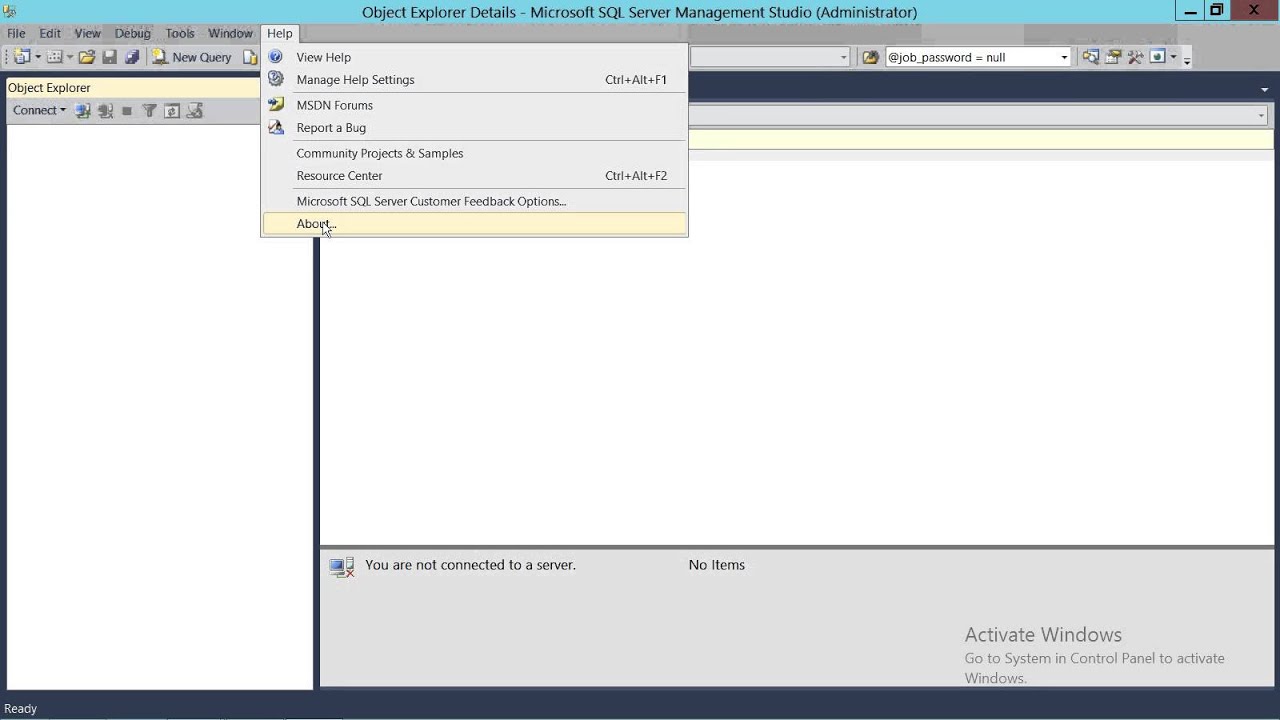Open the Debug menu

tap(132, 33)
